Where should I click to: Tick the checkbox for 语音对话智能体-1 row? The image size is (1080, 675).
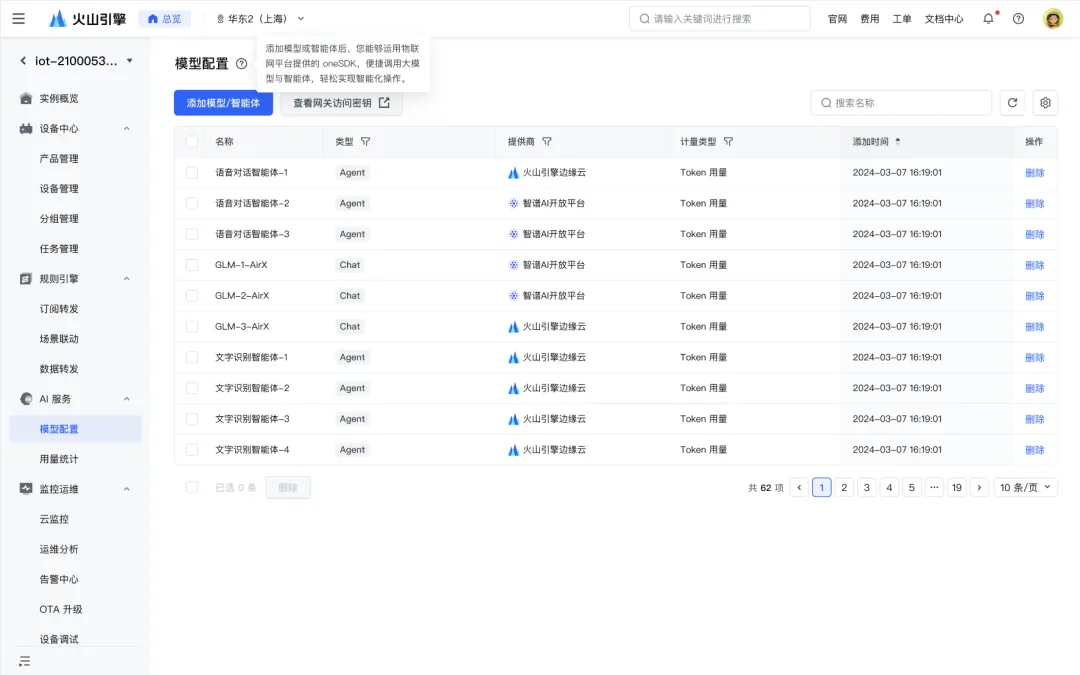pos(192,172)
